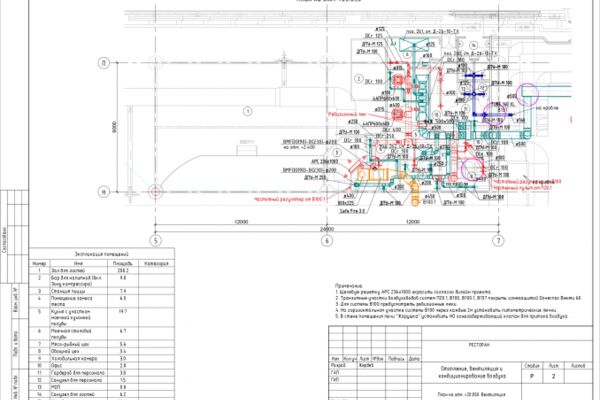Viewport: 600px width, 400px height.
Task: Click the 'Подпись' column header in title block
Action: (396, 359)
